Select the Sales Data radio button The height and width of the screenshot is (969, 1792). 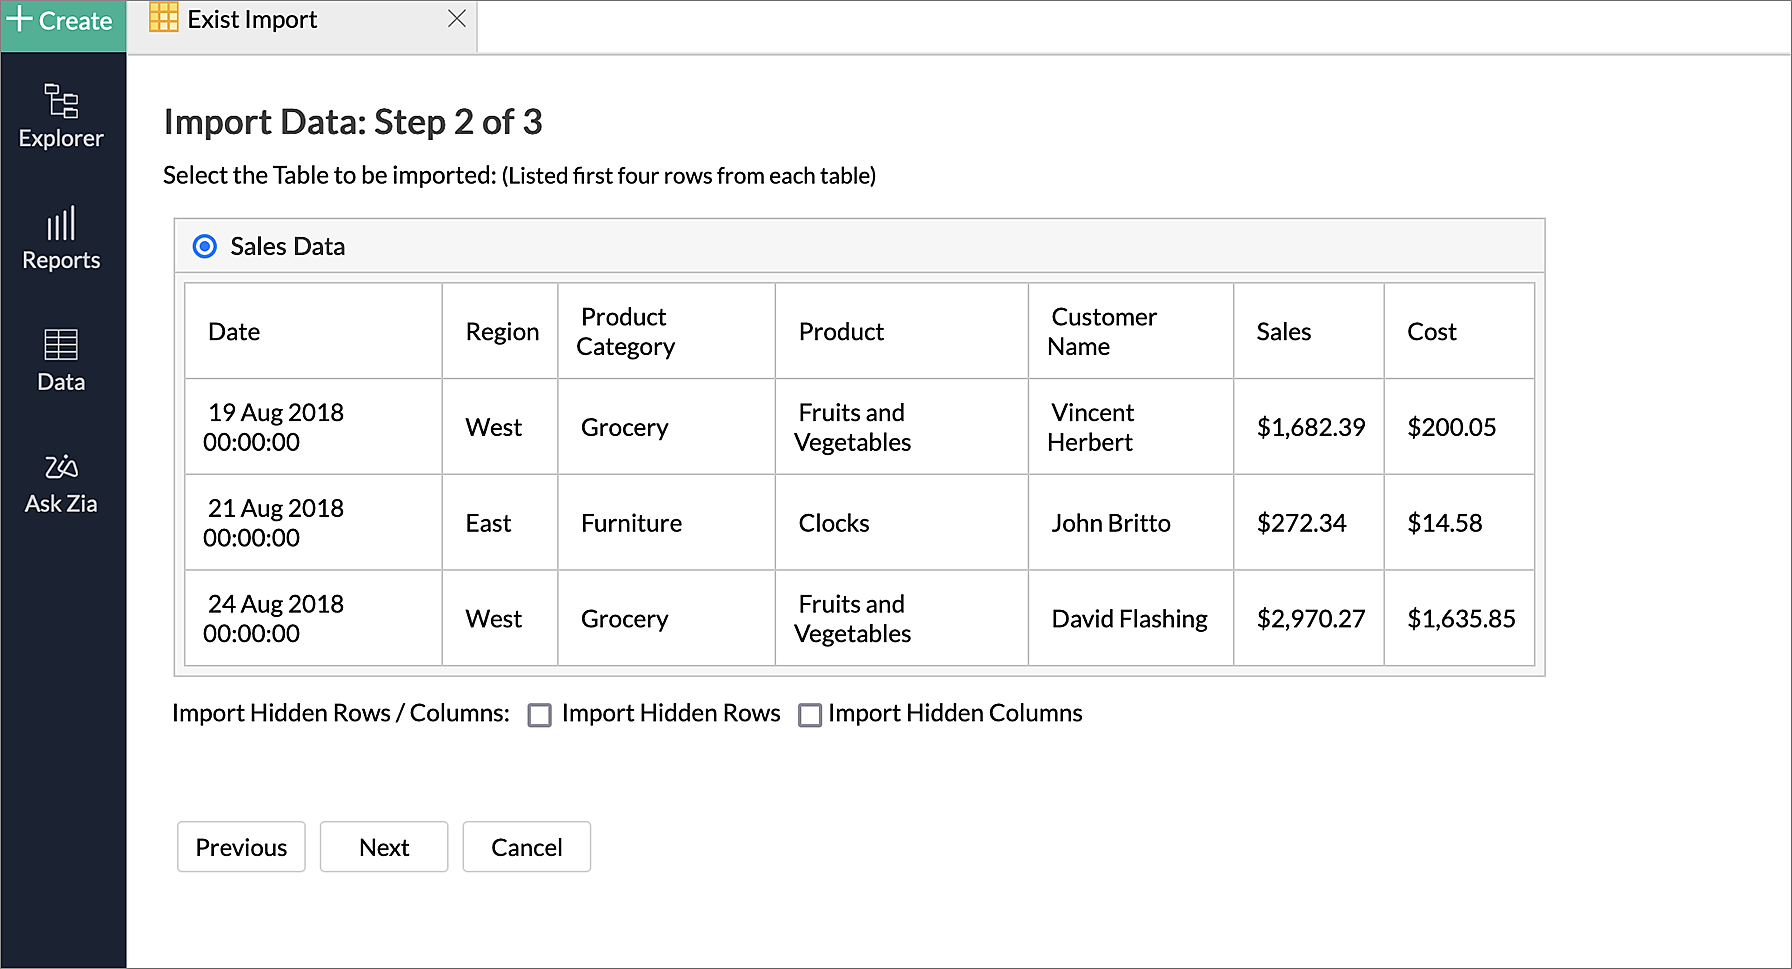[205, 246]
